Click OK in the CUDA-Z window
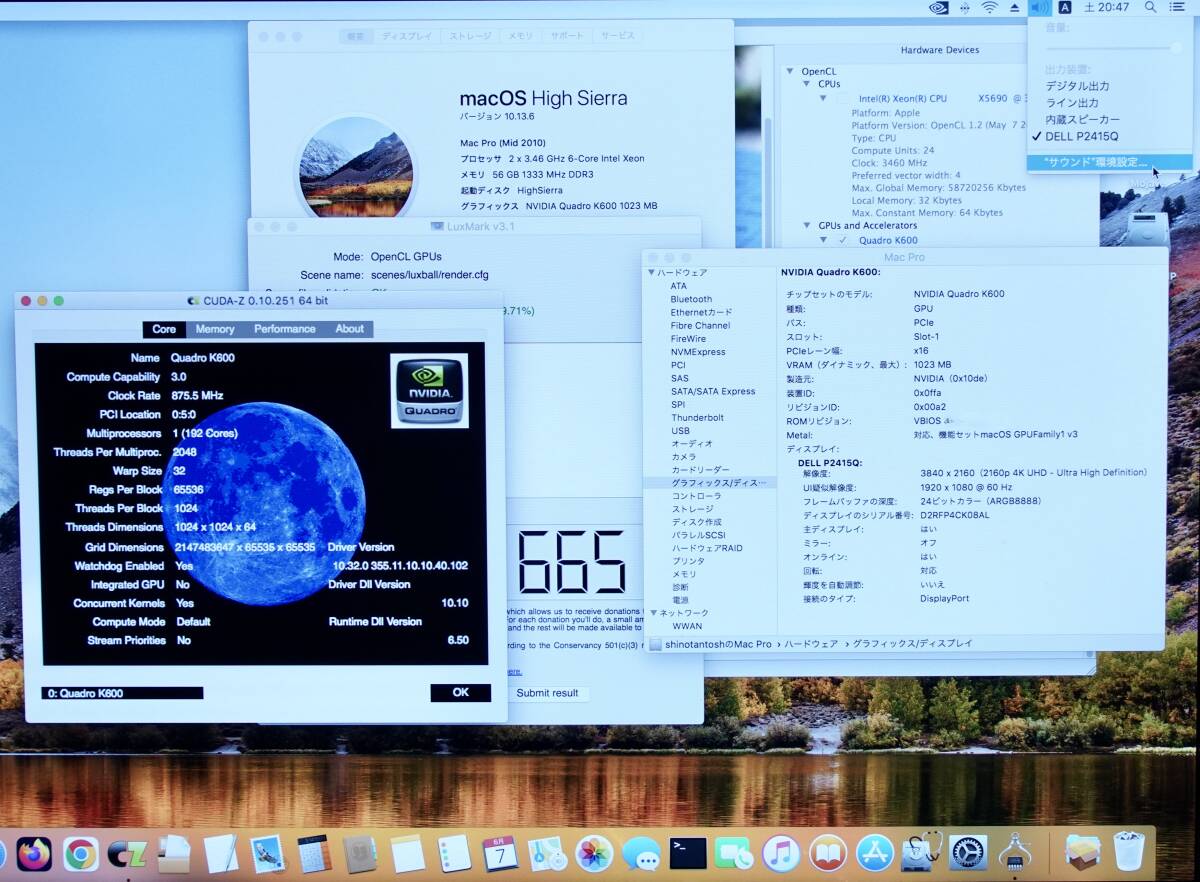1200x882 pixels. click(460, 693)
